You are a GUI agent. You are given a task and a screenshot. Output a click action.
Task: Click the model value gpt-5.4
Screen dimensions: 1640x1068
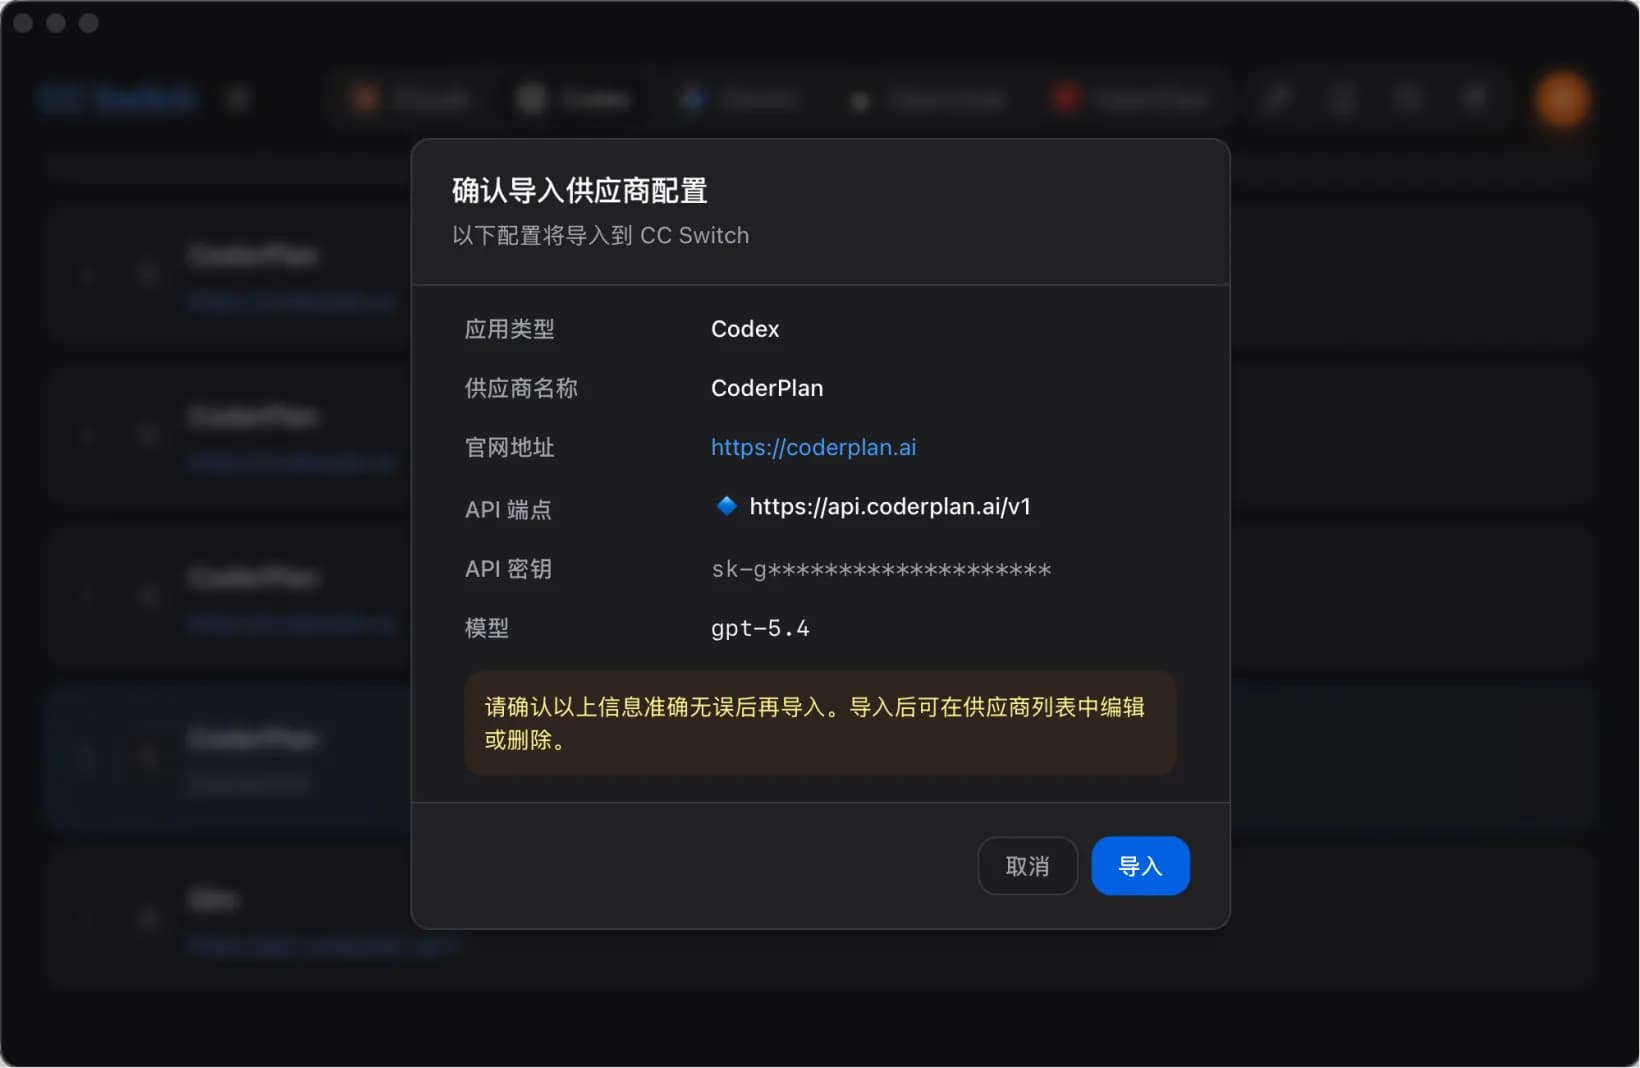point(760,629)
